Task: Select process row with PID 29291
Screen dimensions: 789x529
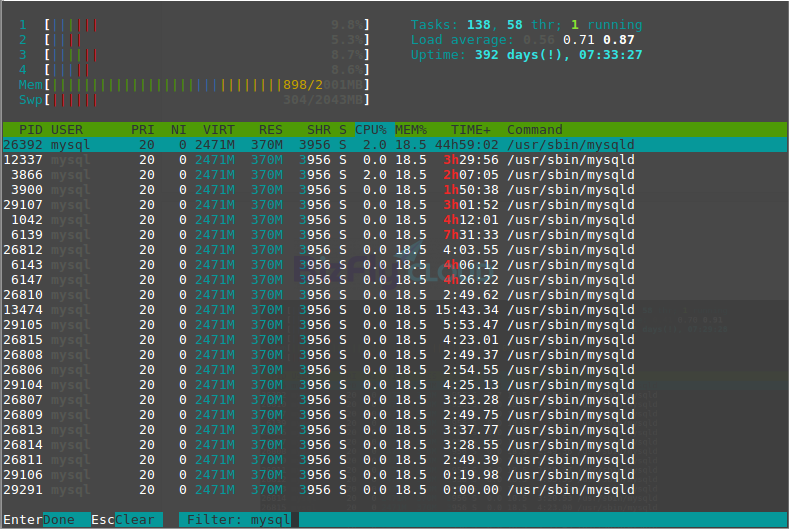Action: click(394, 490)
